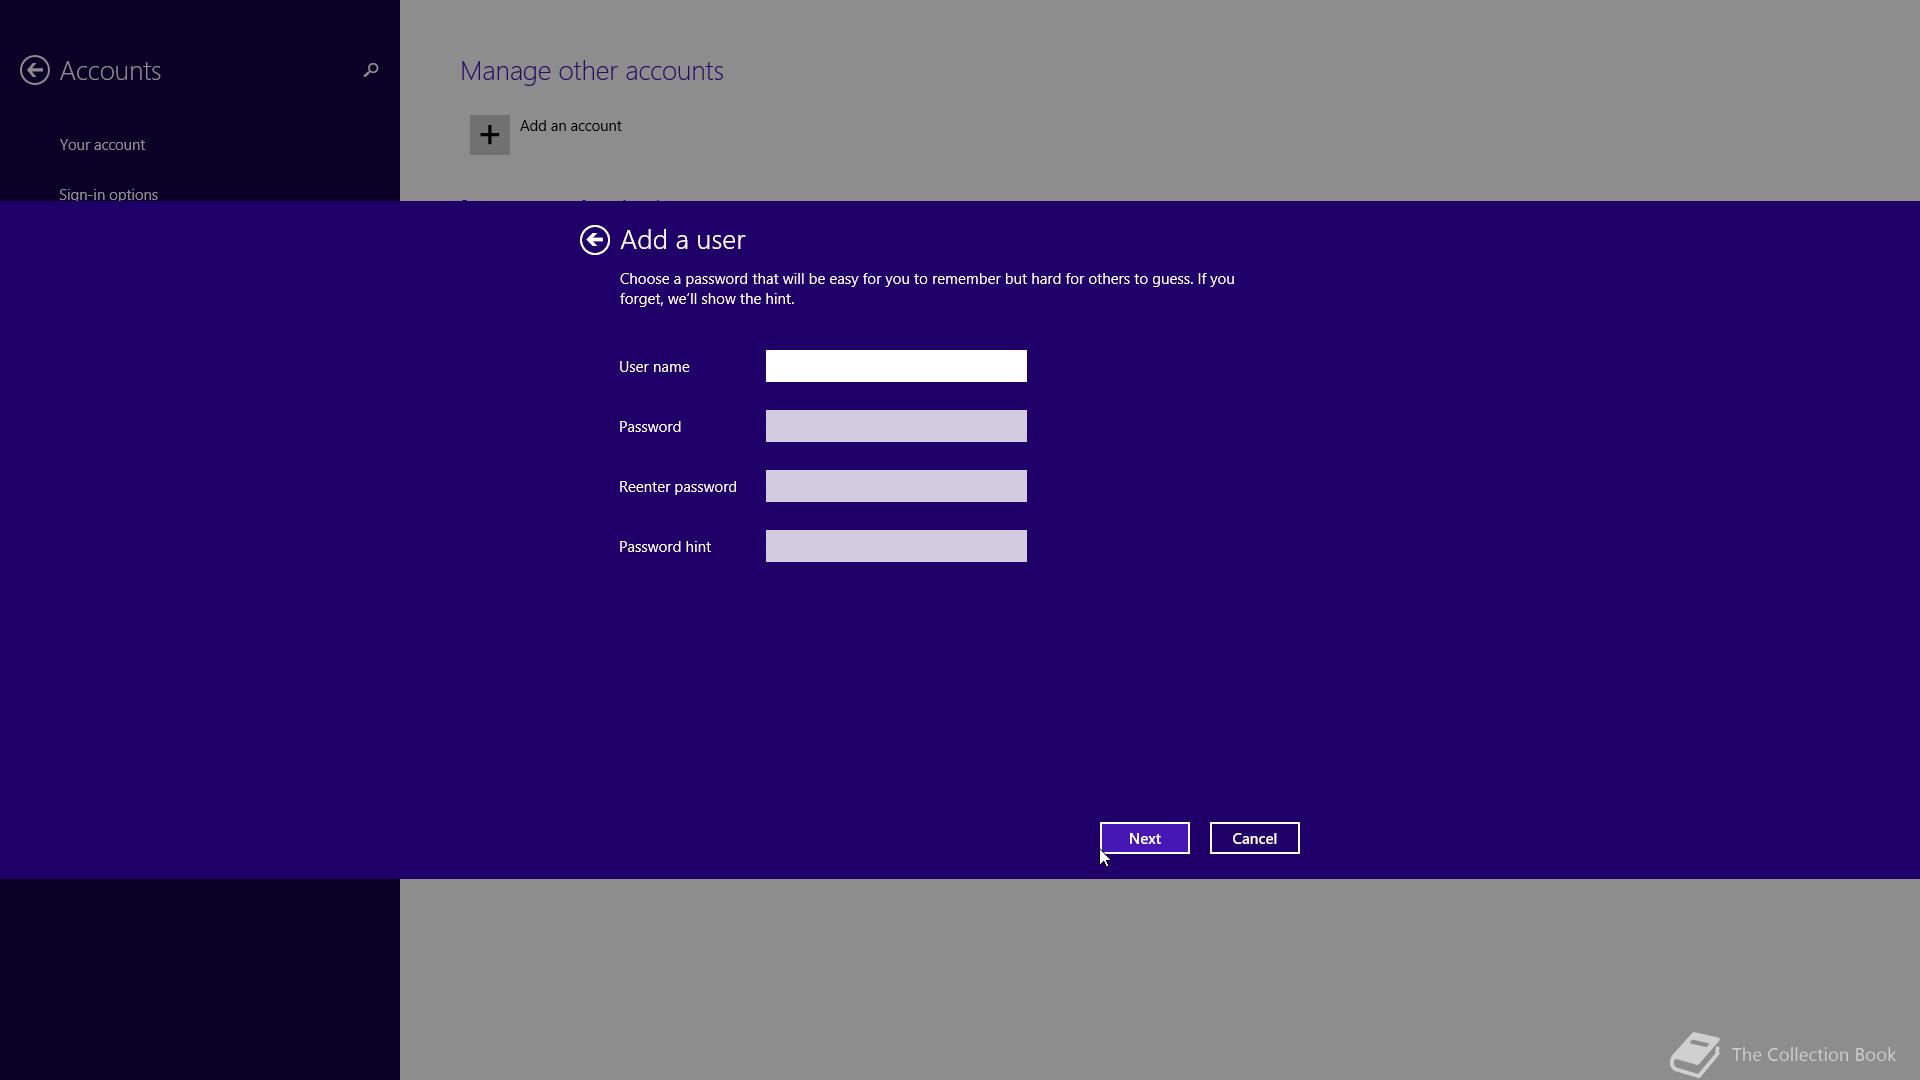Click the Add a user title
The width and height of the screenshot is (1920, 1080).
tap(682, 240)
